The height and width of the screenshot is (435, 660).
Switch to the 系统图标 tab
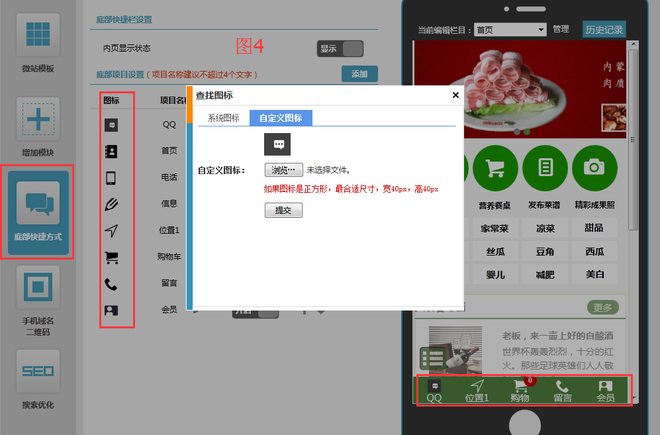coord(224,118)
